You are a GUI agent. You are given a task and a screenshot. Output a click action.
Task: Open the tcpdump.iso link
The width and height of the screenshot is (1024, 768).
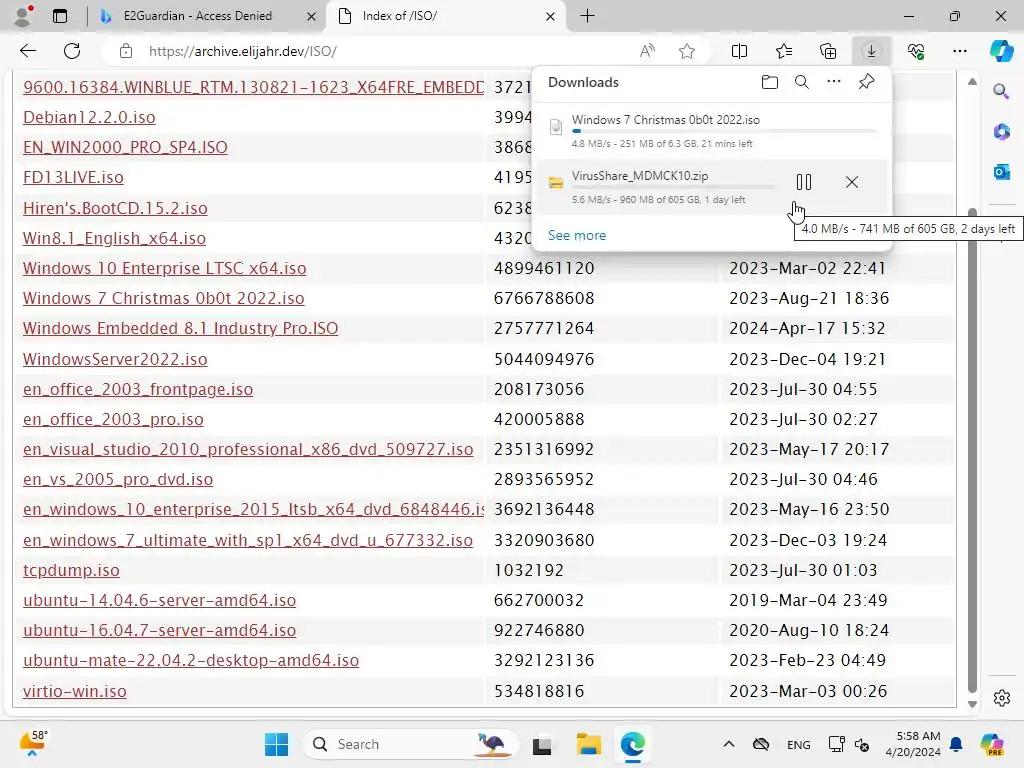point(71,570)
